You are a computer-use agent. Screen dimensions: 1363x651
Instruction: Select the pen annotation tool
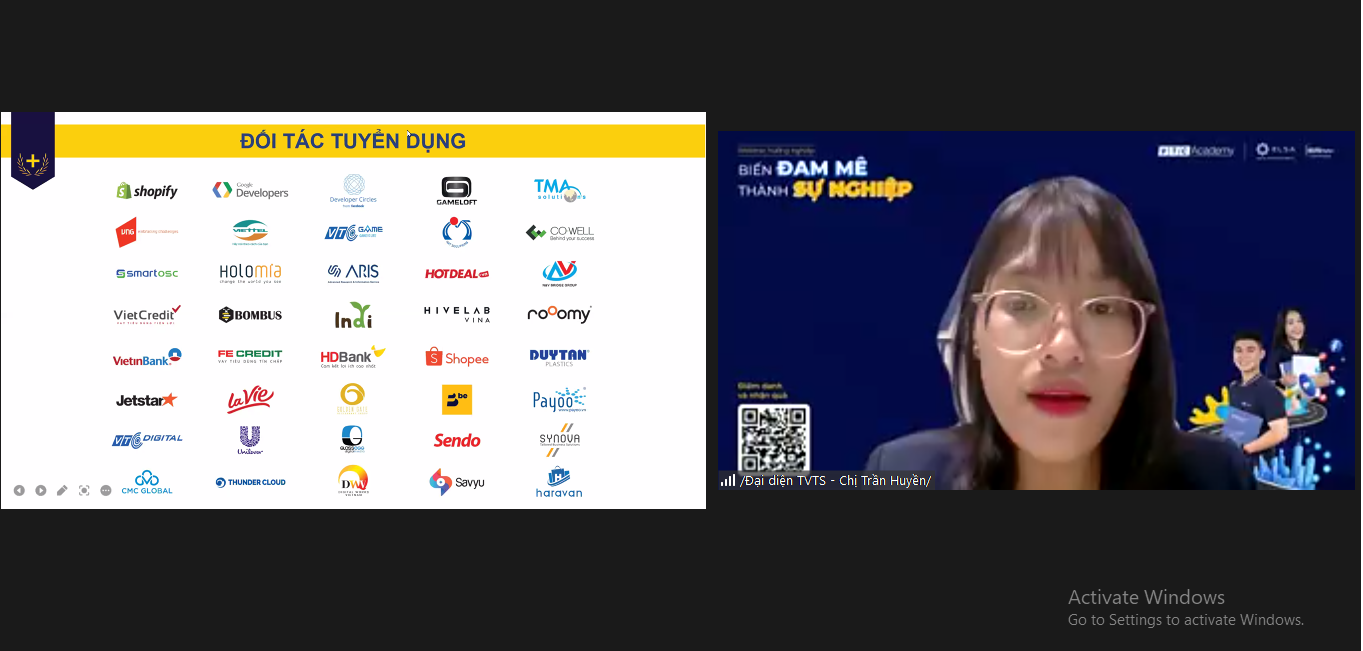coord(62,490)
